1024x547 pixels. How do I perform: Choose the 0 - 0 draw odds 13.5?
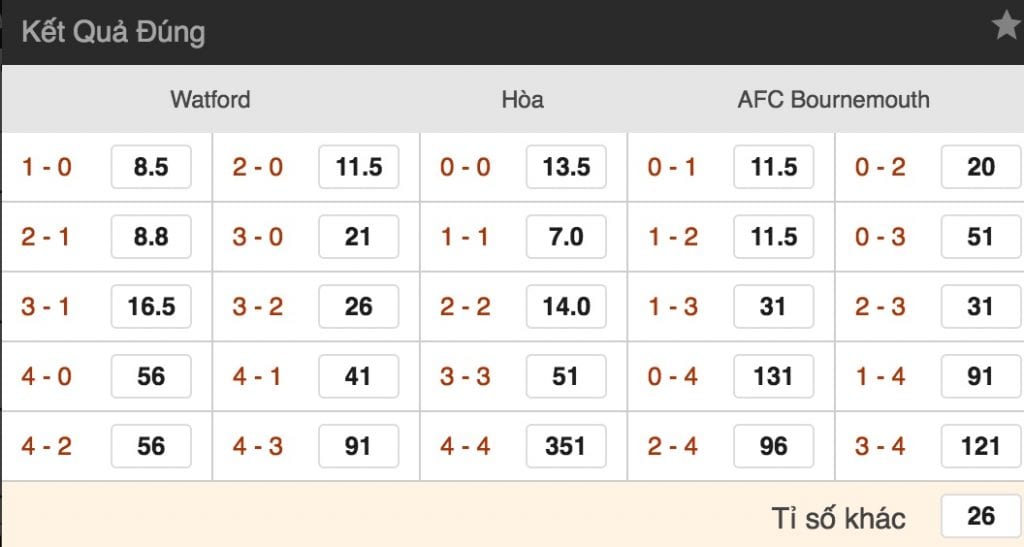pos(566,167)
